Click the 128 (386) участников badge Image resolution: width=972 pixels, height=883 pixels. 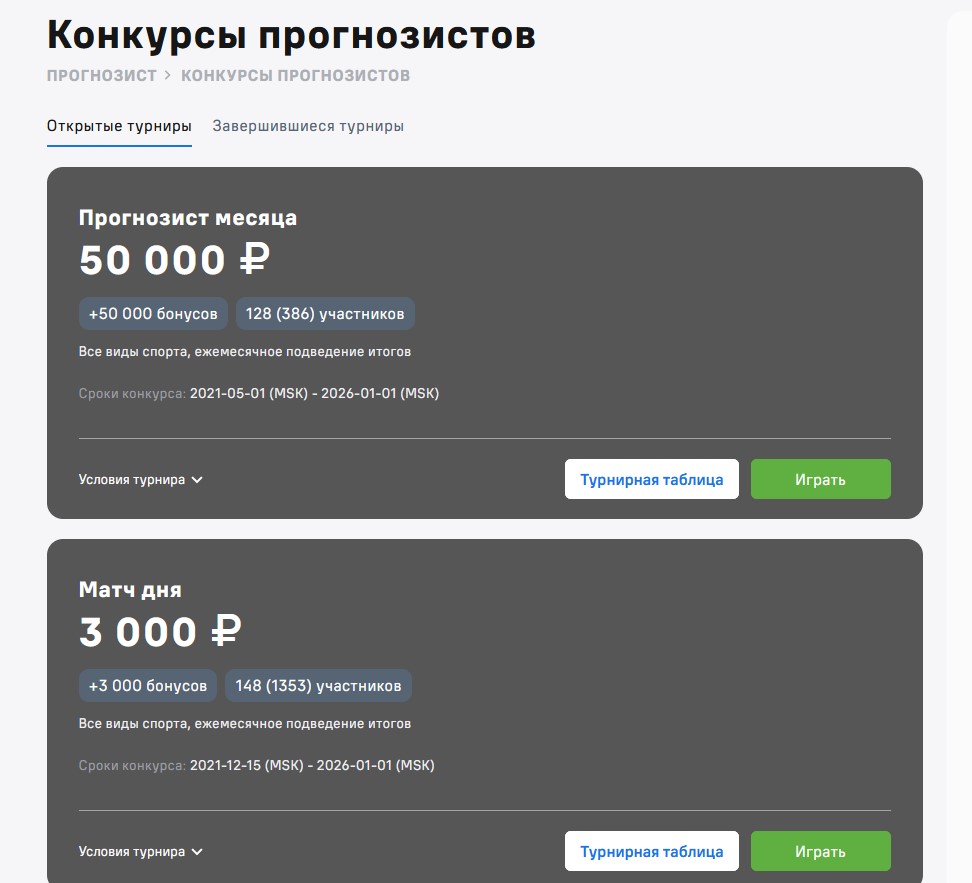pos(326,313)
